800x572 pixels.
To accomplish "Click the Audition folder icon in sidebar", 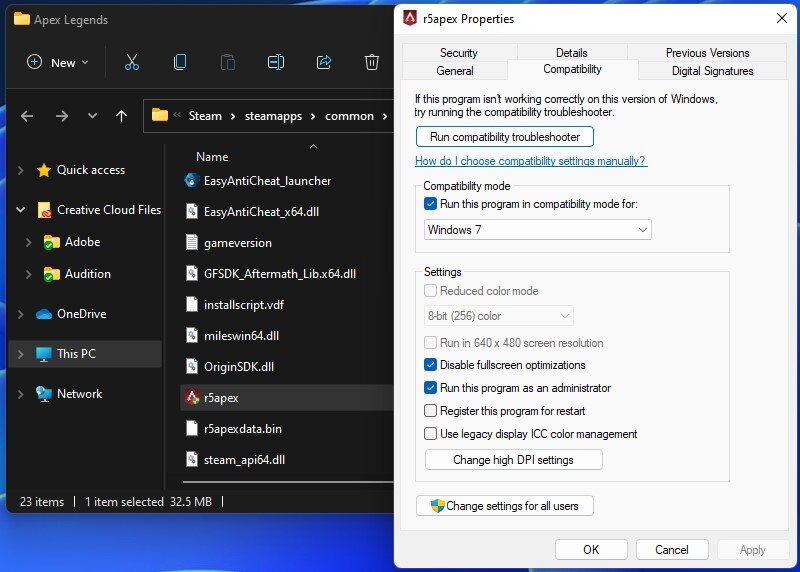I will click(52, 274).
